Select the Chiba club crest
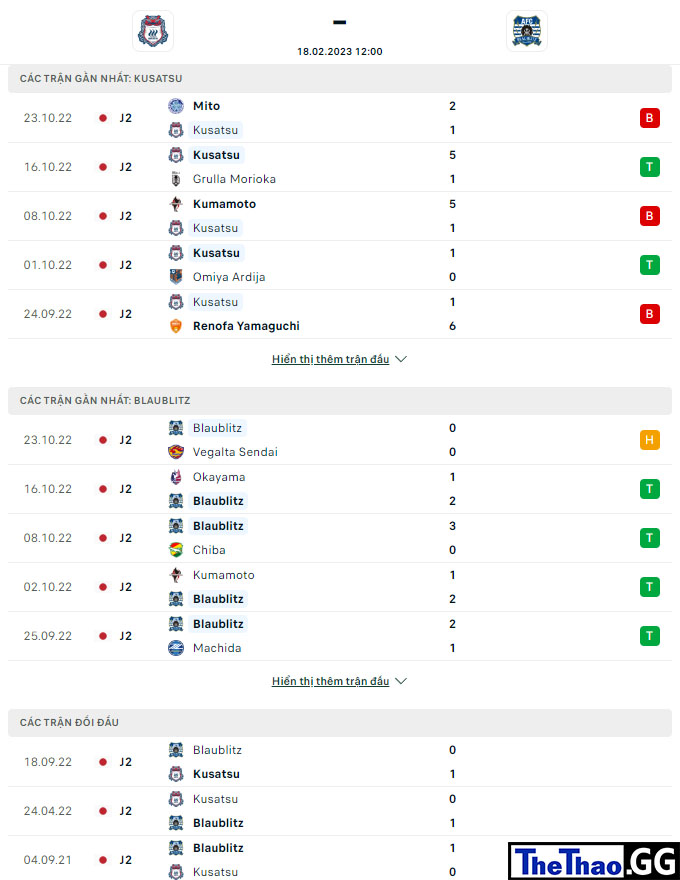680x880 pixels. click(x=176, y=550)
